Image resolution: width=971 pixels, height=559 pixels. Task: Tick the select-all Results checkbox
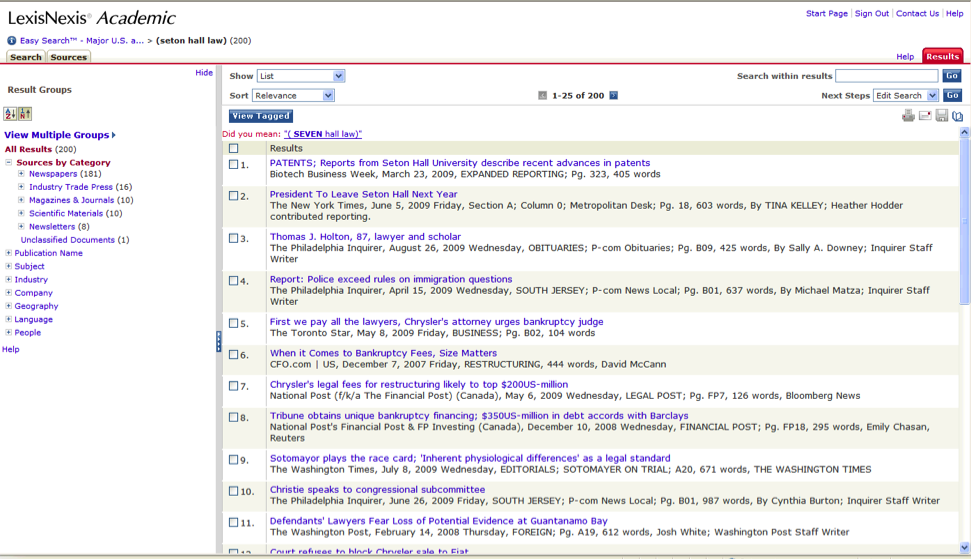(x=233, y=149)
